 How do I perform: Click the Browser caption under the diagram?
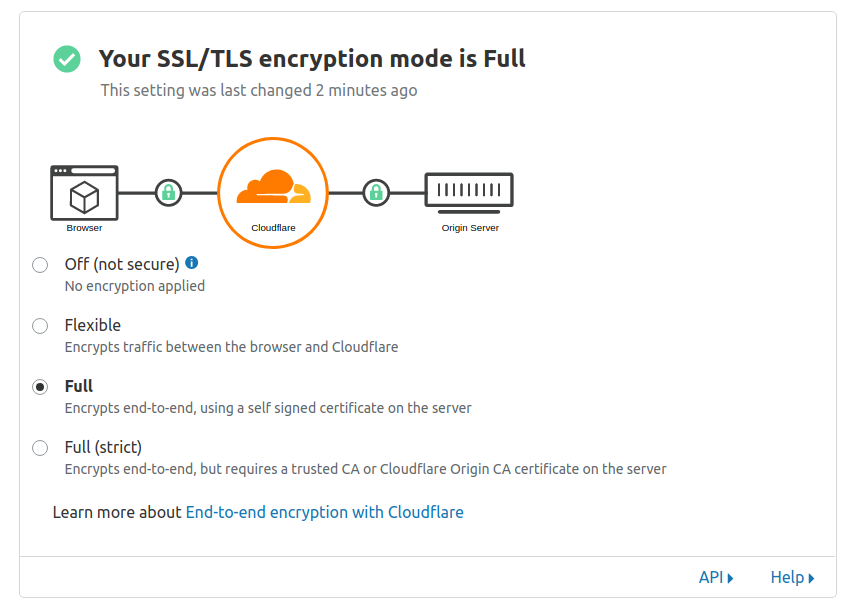84,227
